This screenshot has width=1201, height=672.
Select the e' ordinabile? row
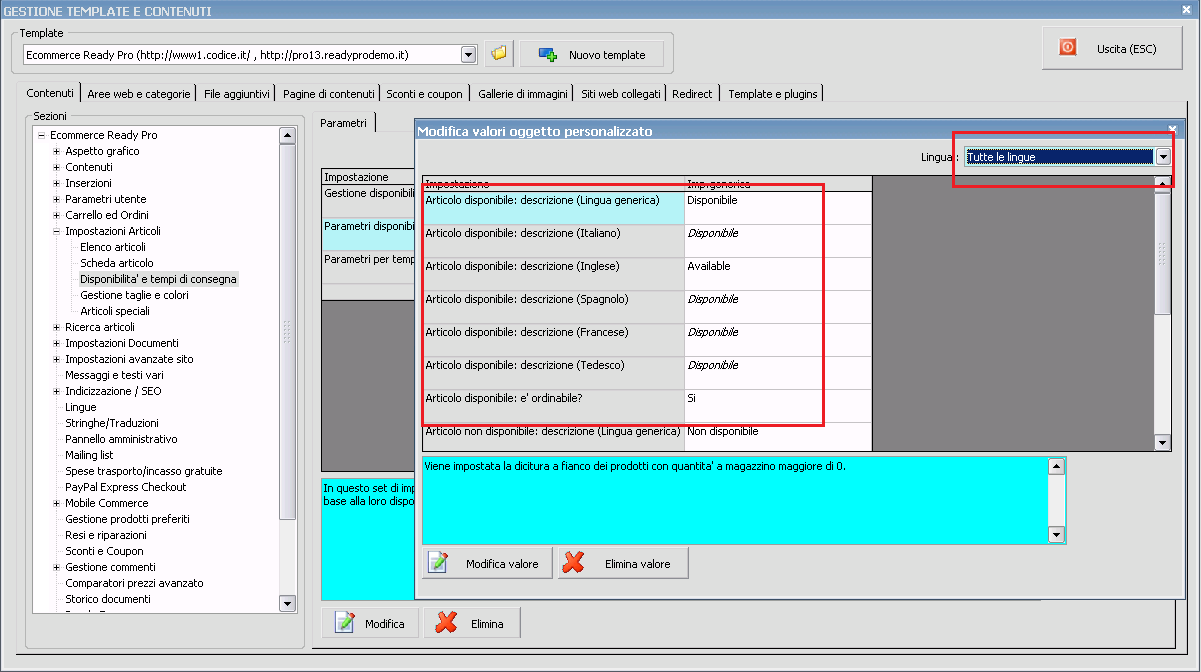coord(647,406)
